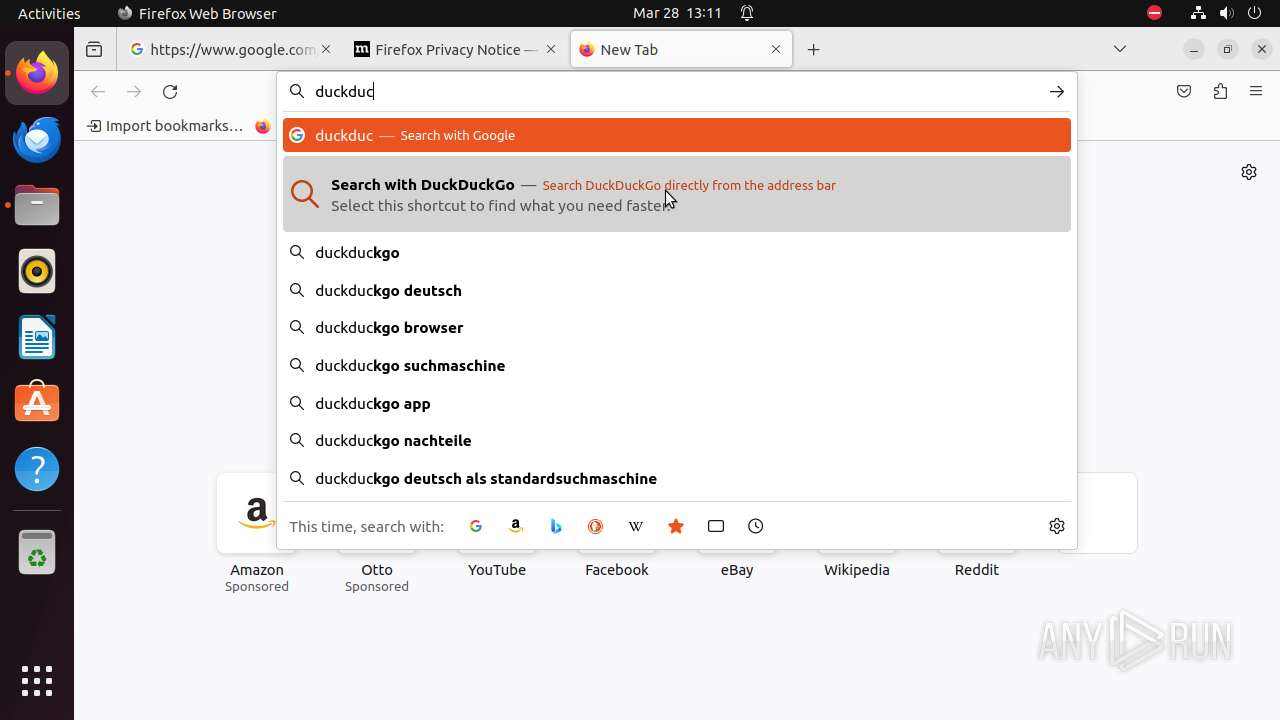Screen dimensions: 1280x720
Task: Search open tabs with tabs icon
Action: 716,526
